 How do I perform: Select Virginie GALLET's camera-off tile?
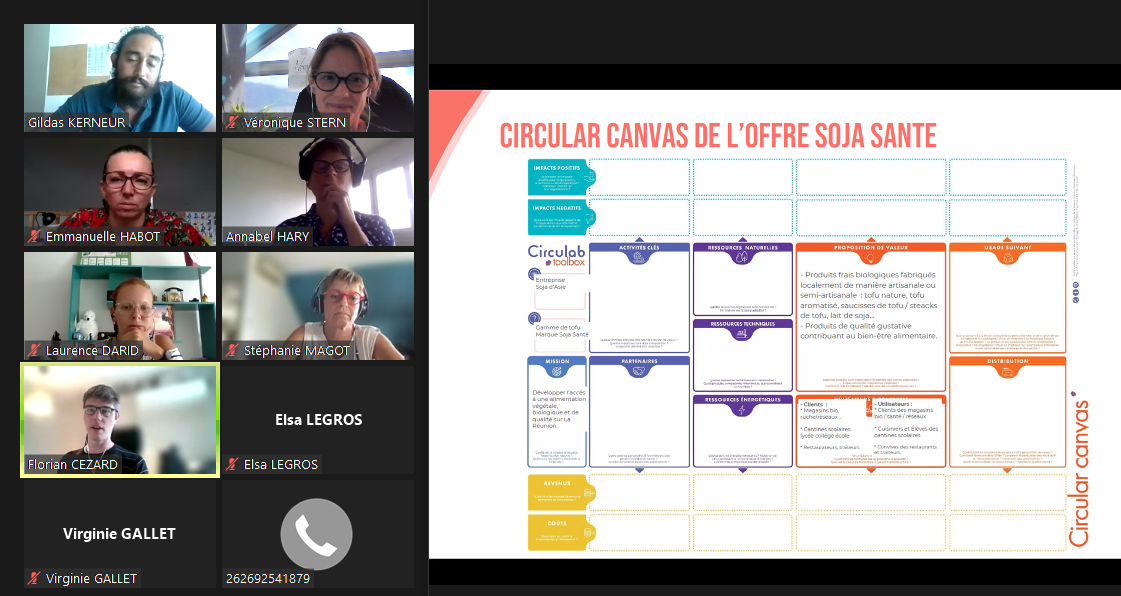click(119, 534)
